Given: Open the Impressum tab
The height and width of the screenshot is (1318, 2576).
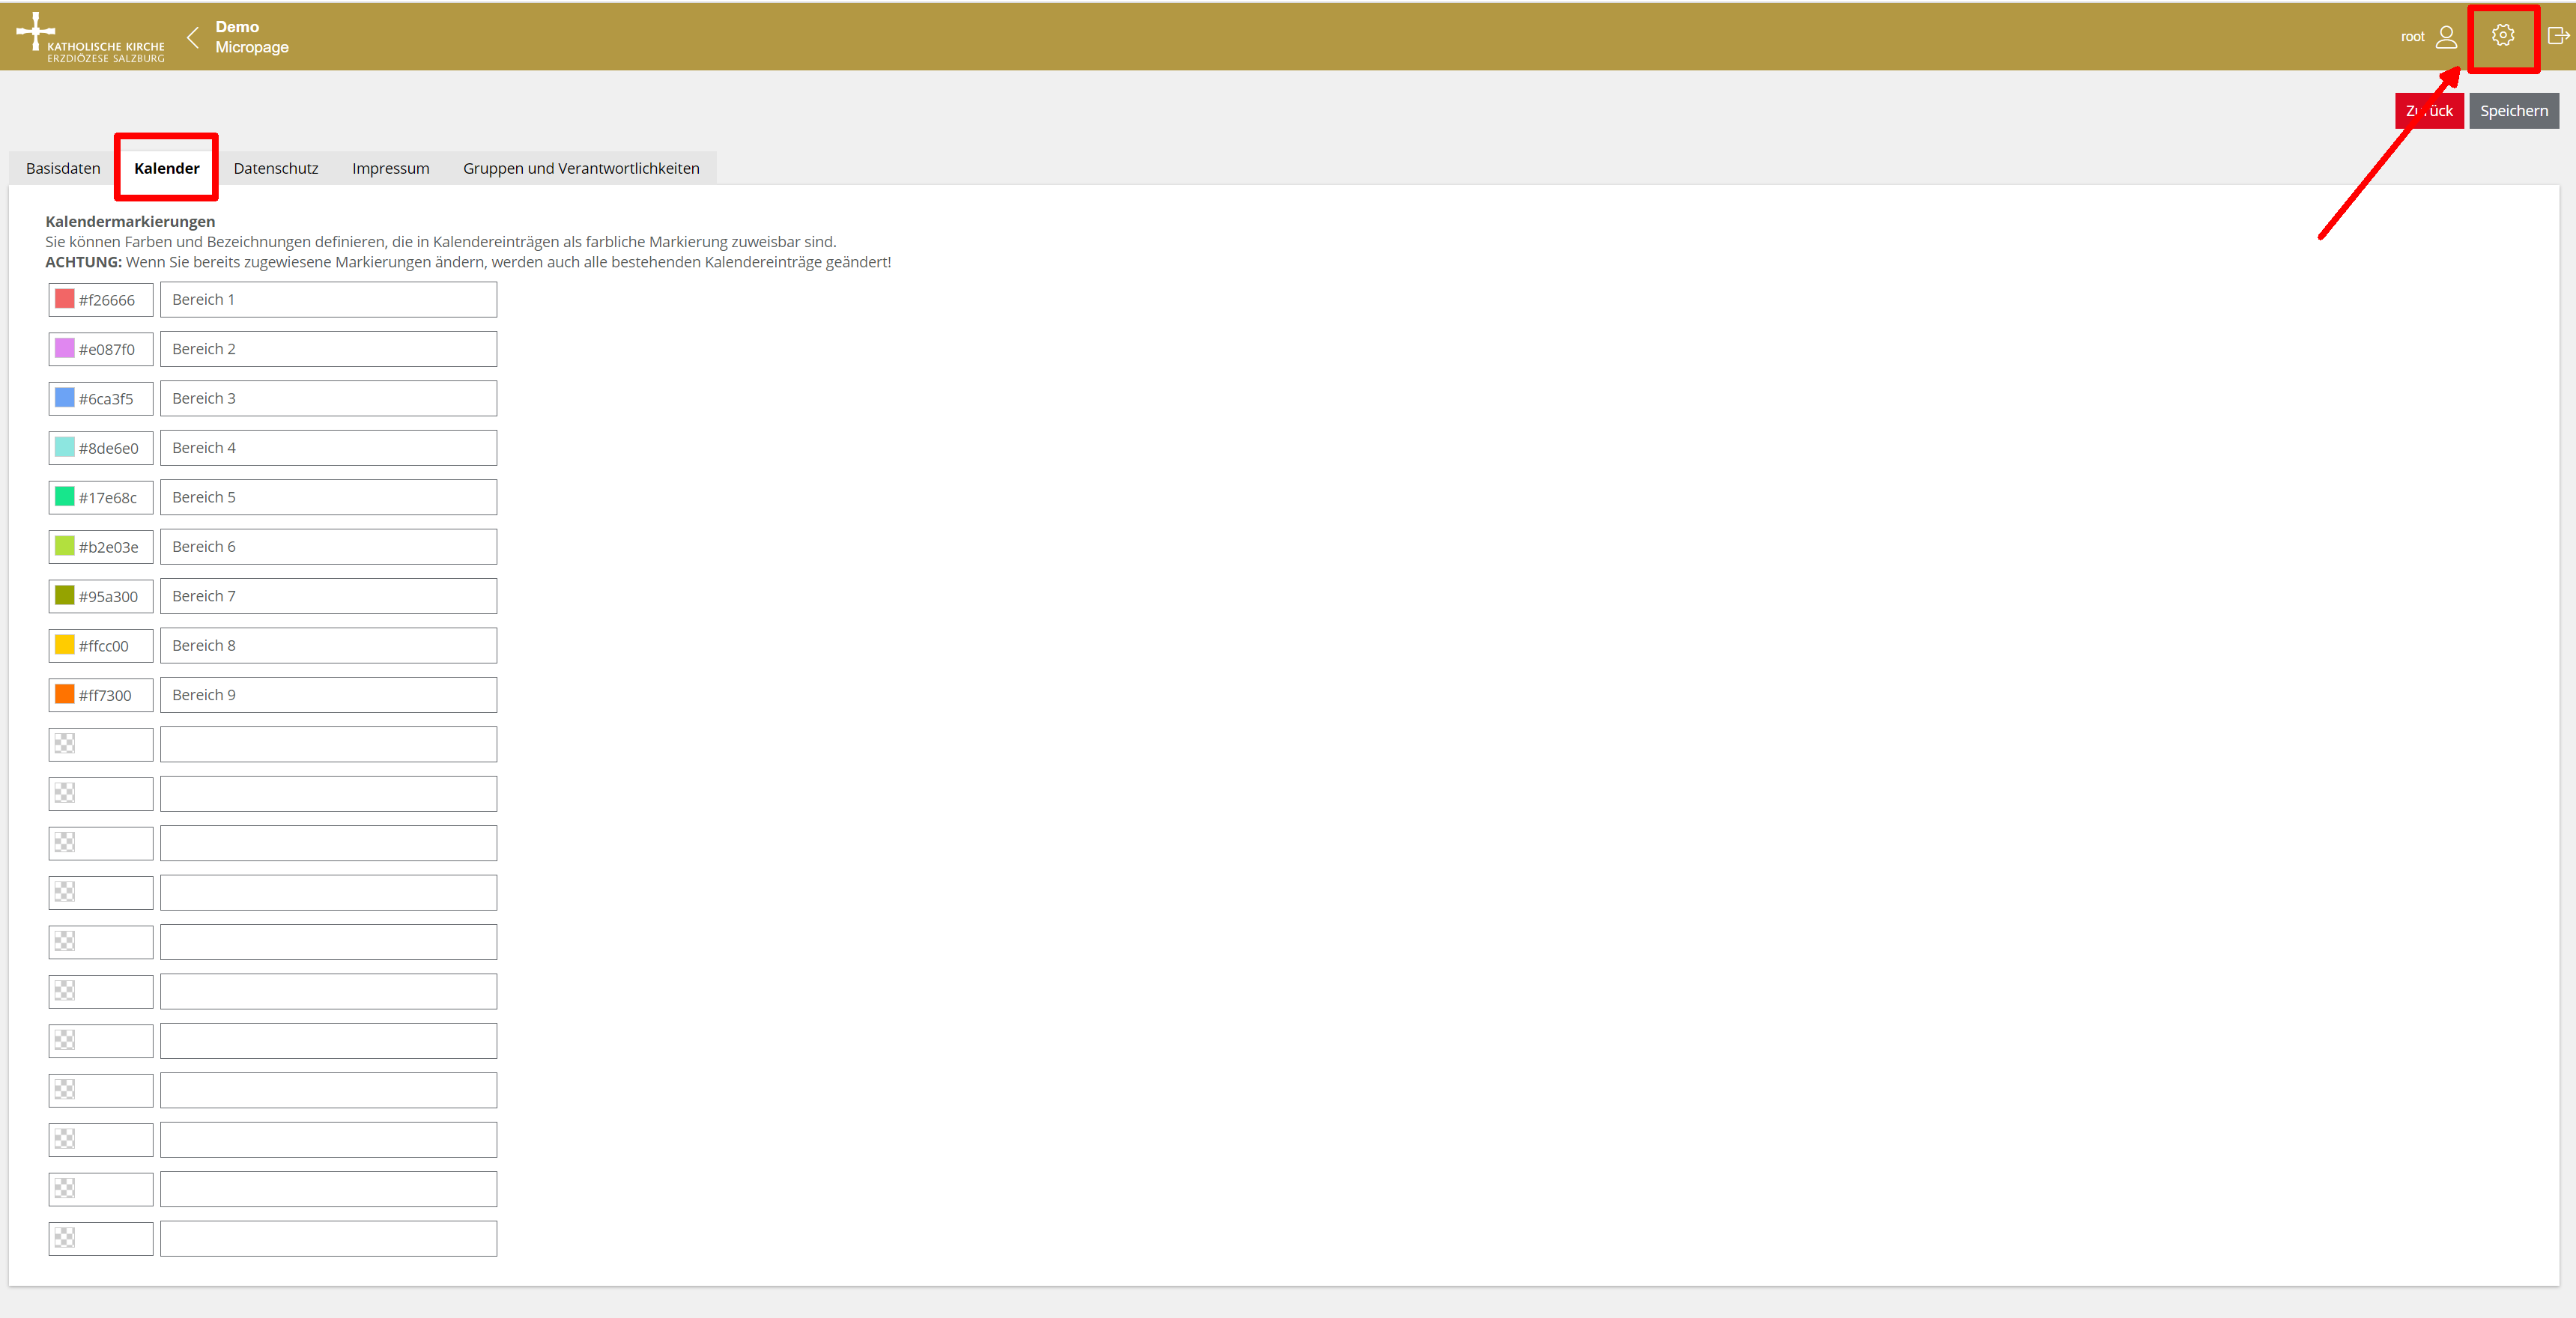Looking at the screenshot, I should 390,168.
